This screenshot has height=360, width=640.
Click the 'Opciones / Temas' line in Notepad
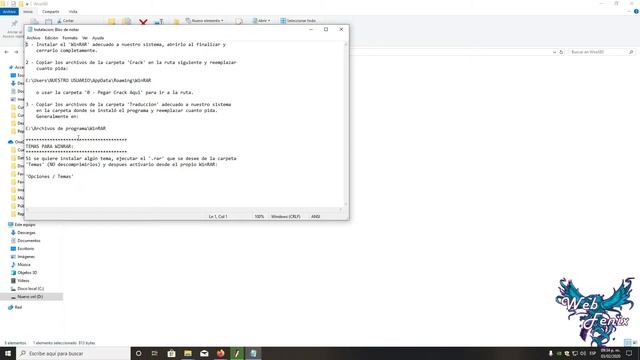tap(49, 176)
